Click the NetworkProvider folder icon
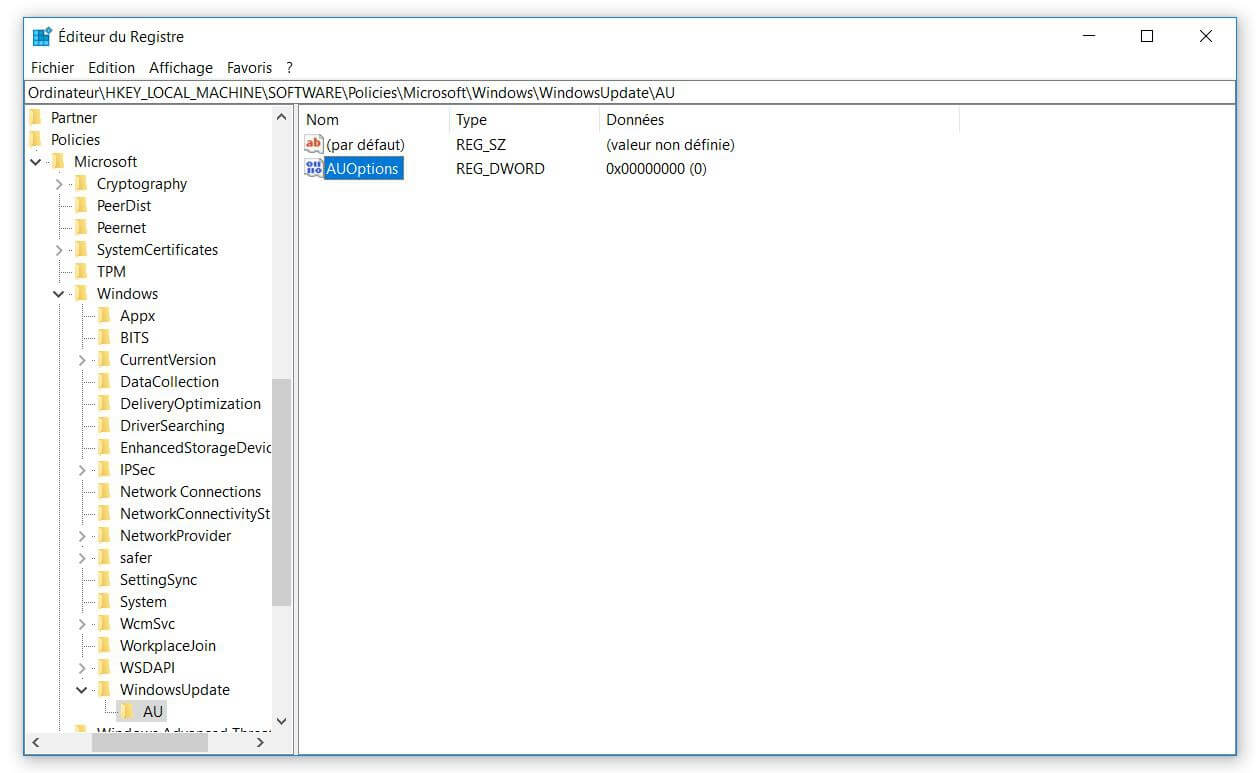This screenshot has height=773, width=1256. point(104,535)
